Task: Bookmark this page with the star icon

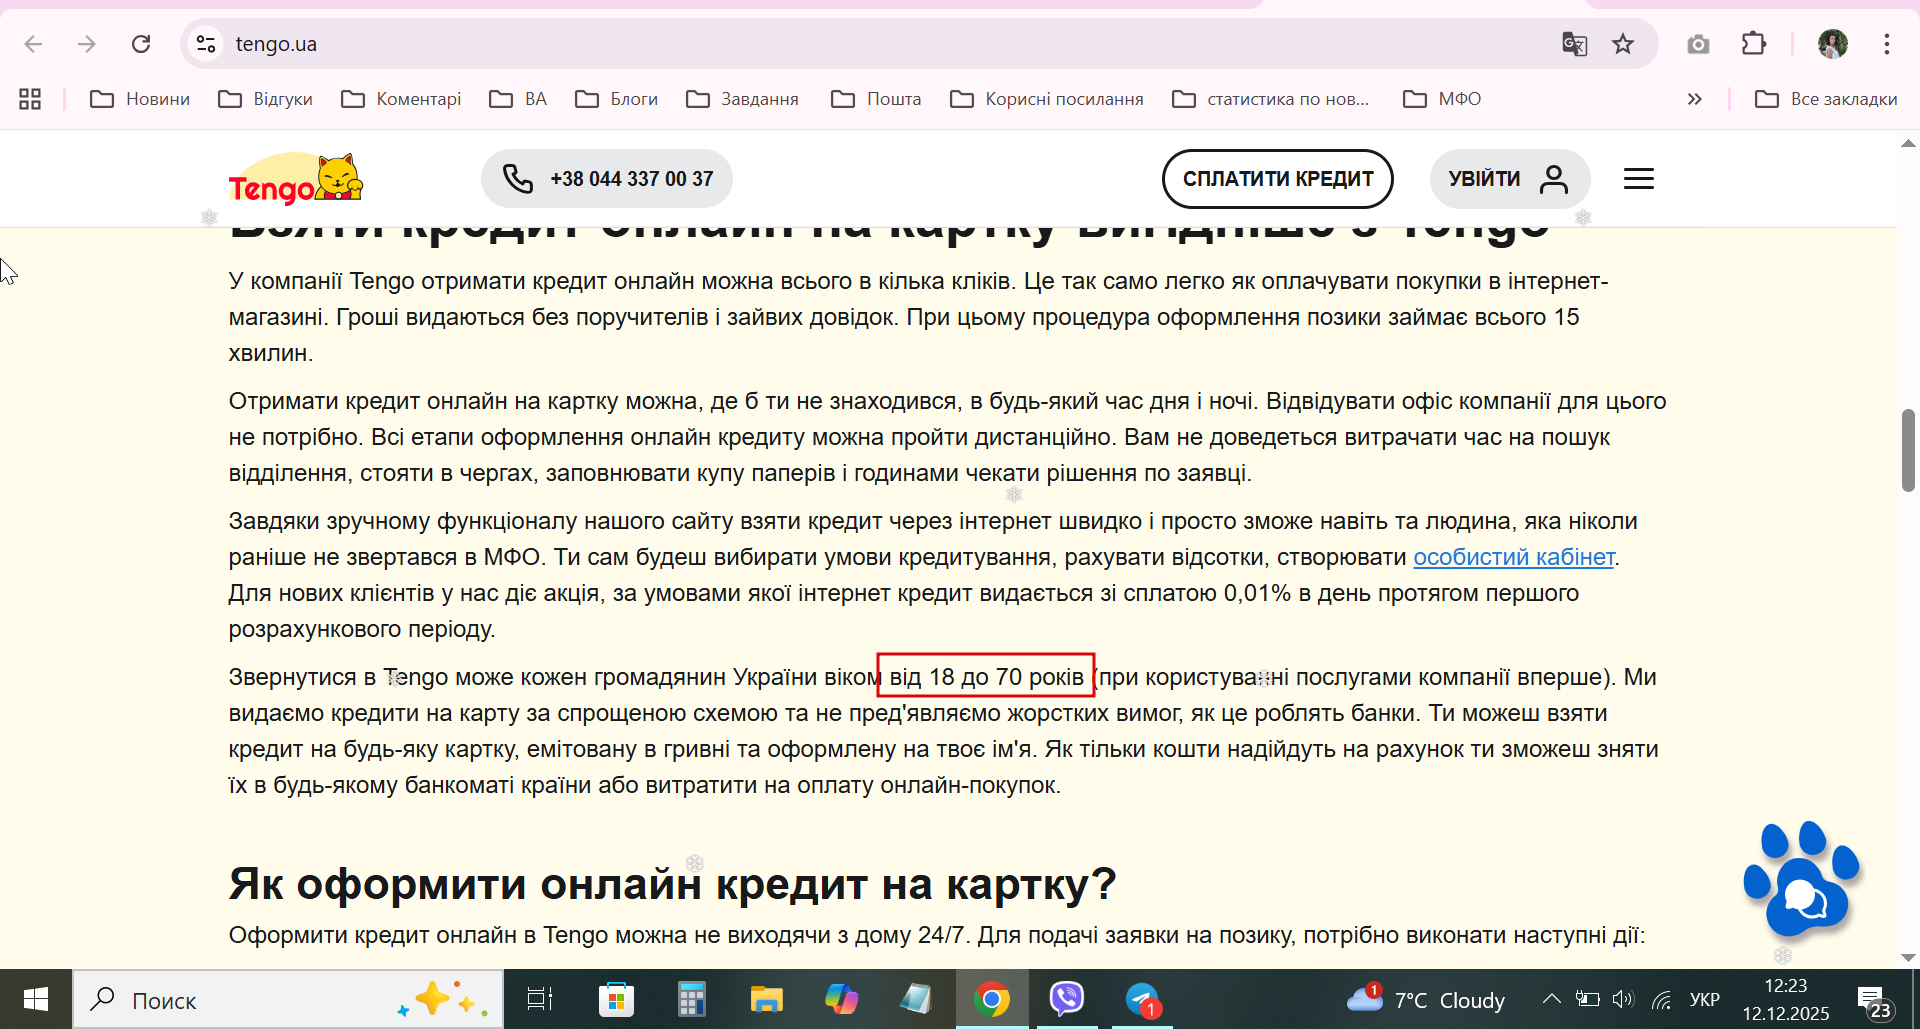Action: (x=1623, y=44)
